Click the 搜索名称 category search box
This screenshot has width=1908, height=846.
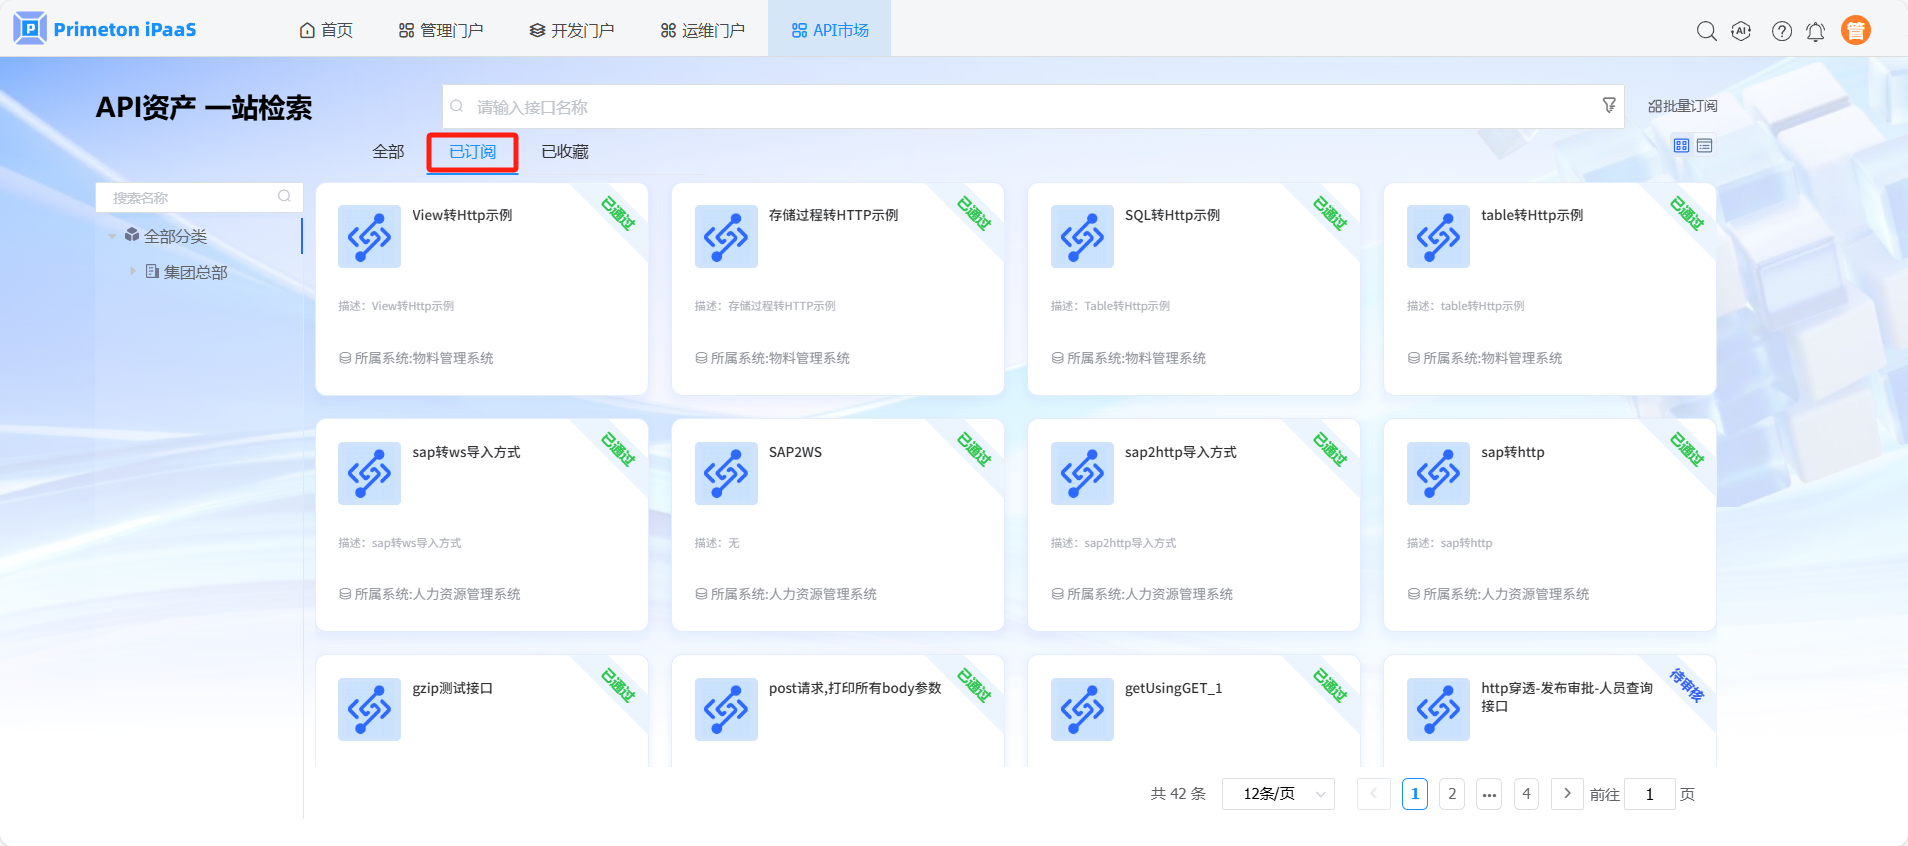190,198
